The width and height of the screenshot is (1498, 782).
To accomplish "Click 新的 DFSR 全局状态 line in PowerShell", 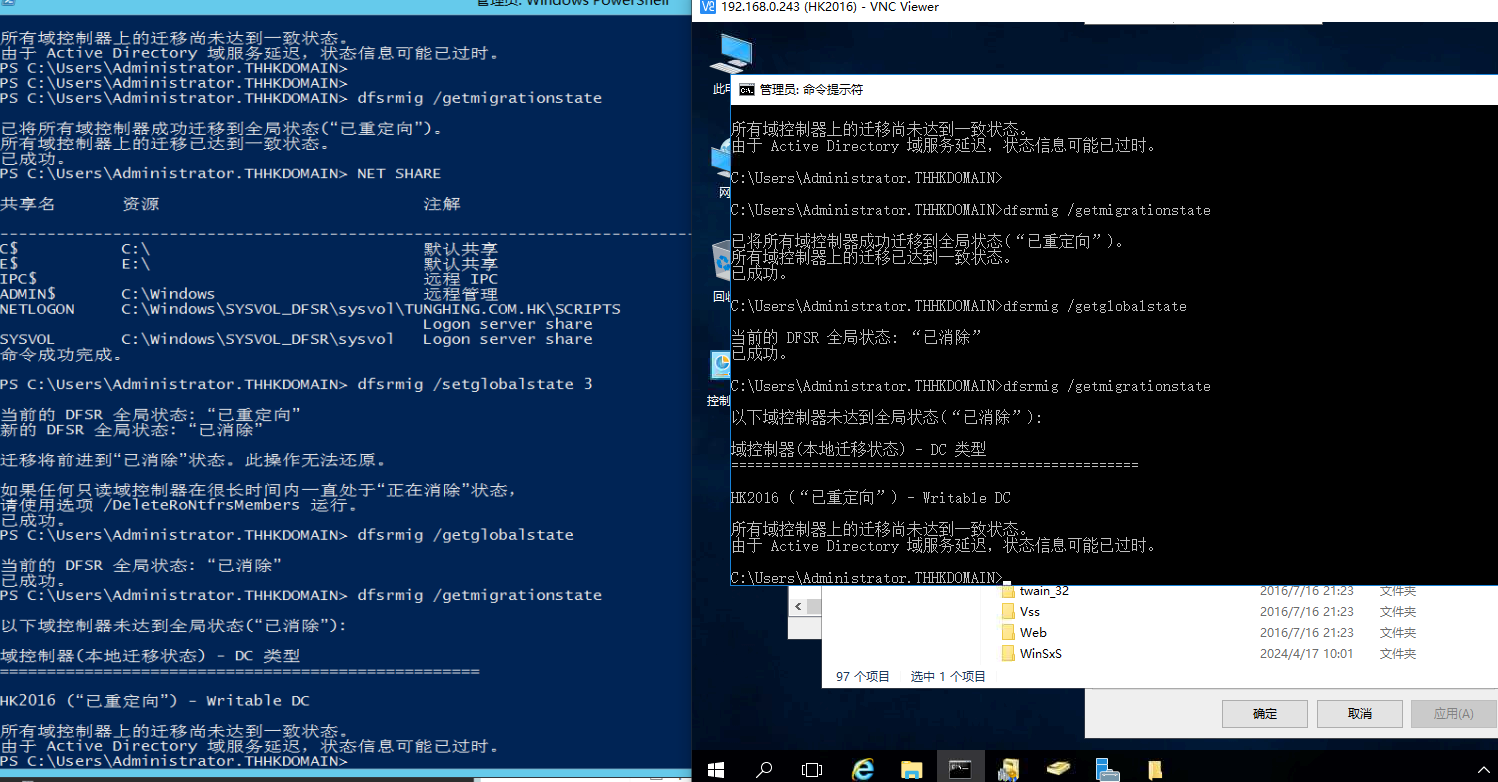I will tap(132, 430).
